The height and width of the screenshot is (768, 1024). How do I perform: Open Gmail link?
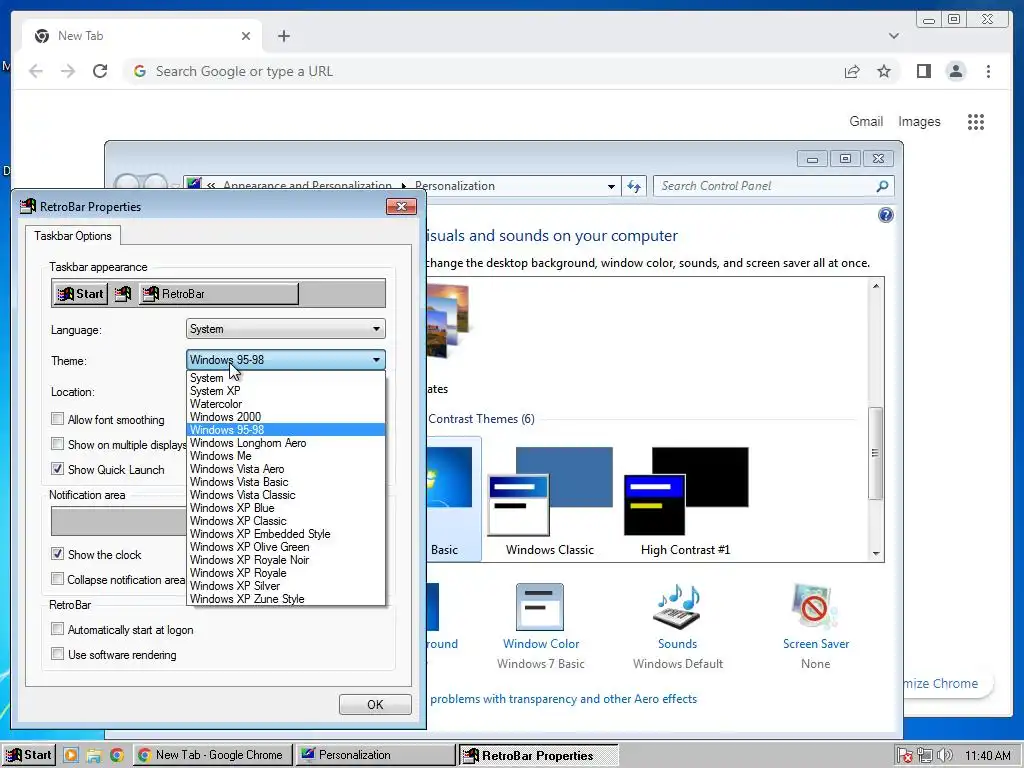[866, 121]
